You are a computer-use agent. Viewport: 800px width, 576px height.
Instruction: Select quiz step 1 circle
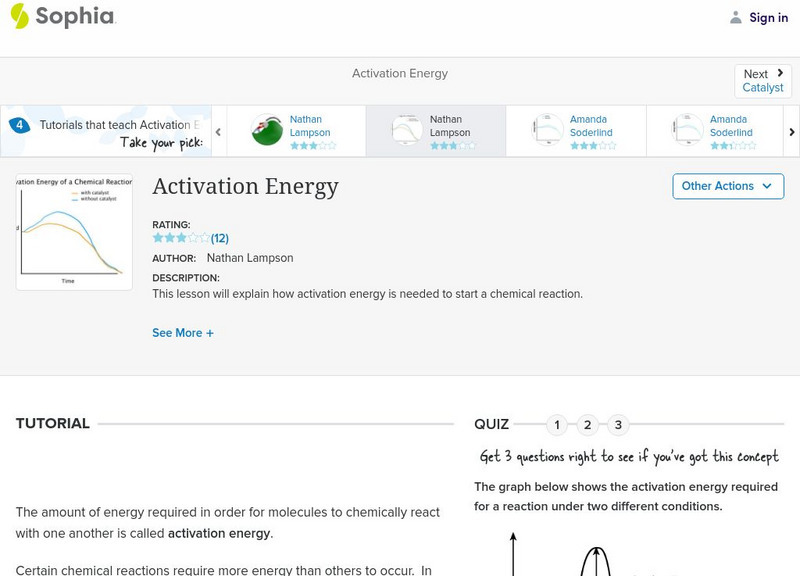point(556,425)
